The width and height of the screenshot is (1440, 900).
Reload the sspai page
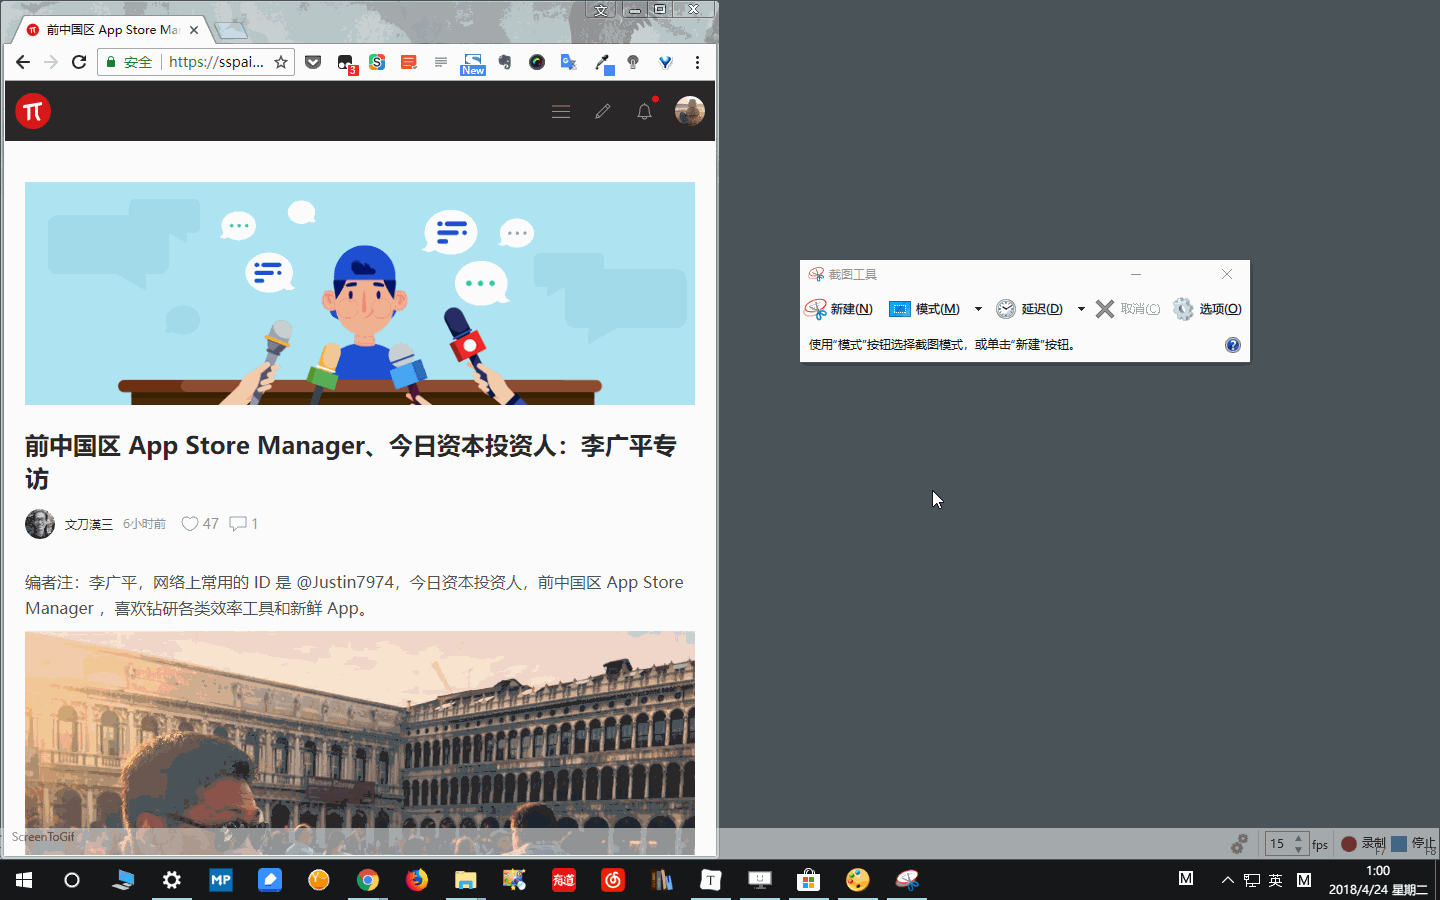(x=79, y=62)
